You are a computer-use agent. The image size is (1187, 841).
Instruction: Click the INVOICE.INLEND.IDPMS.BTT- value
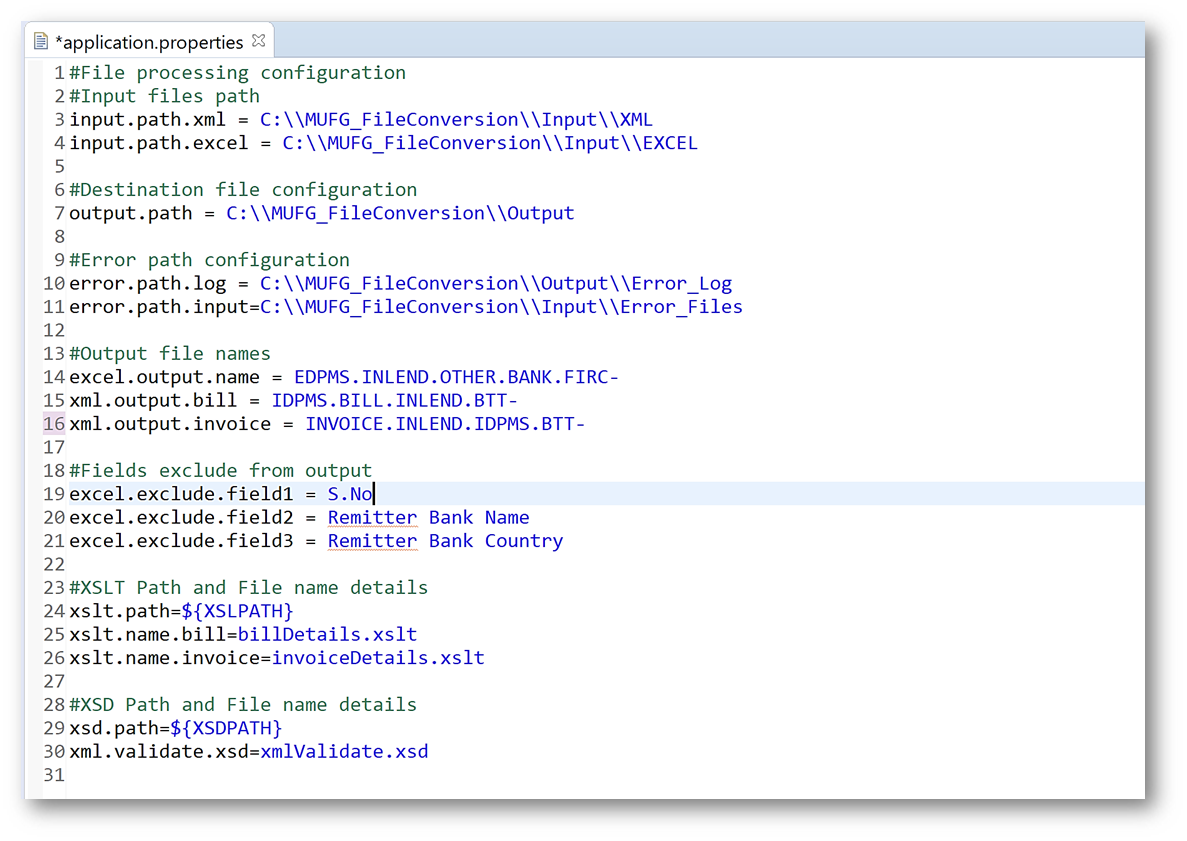(x=445, y=424)
